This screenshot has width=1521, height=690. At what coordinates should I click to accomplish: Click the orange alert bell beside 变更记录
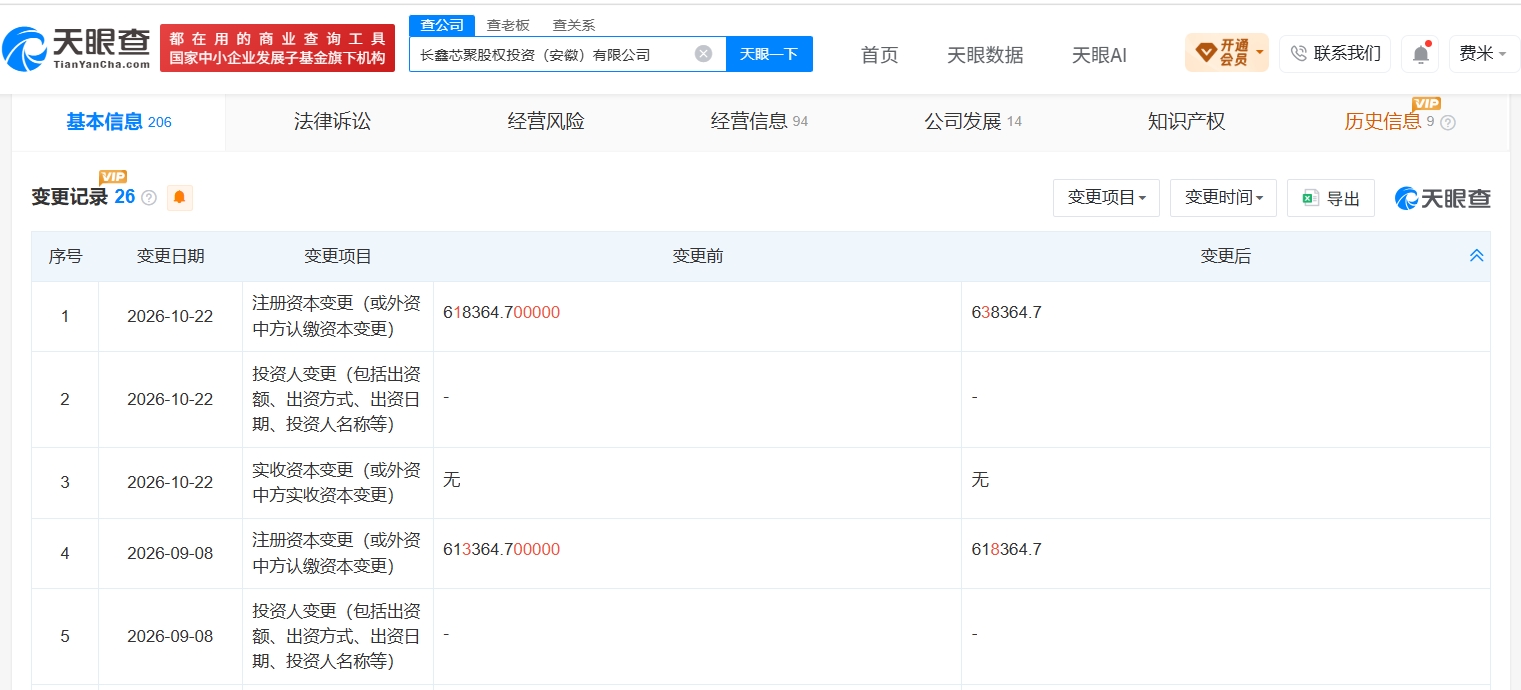click(x=180, y=197)
